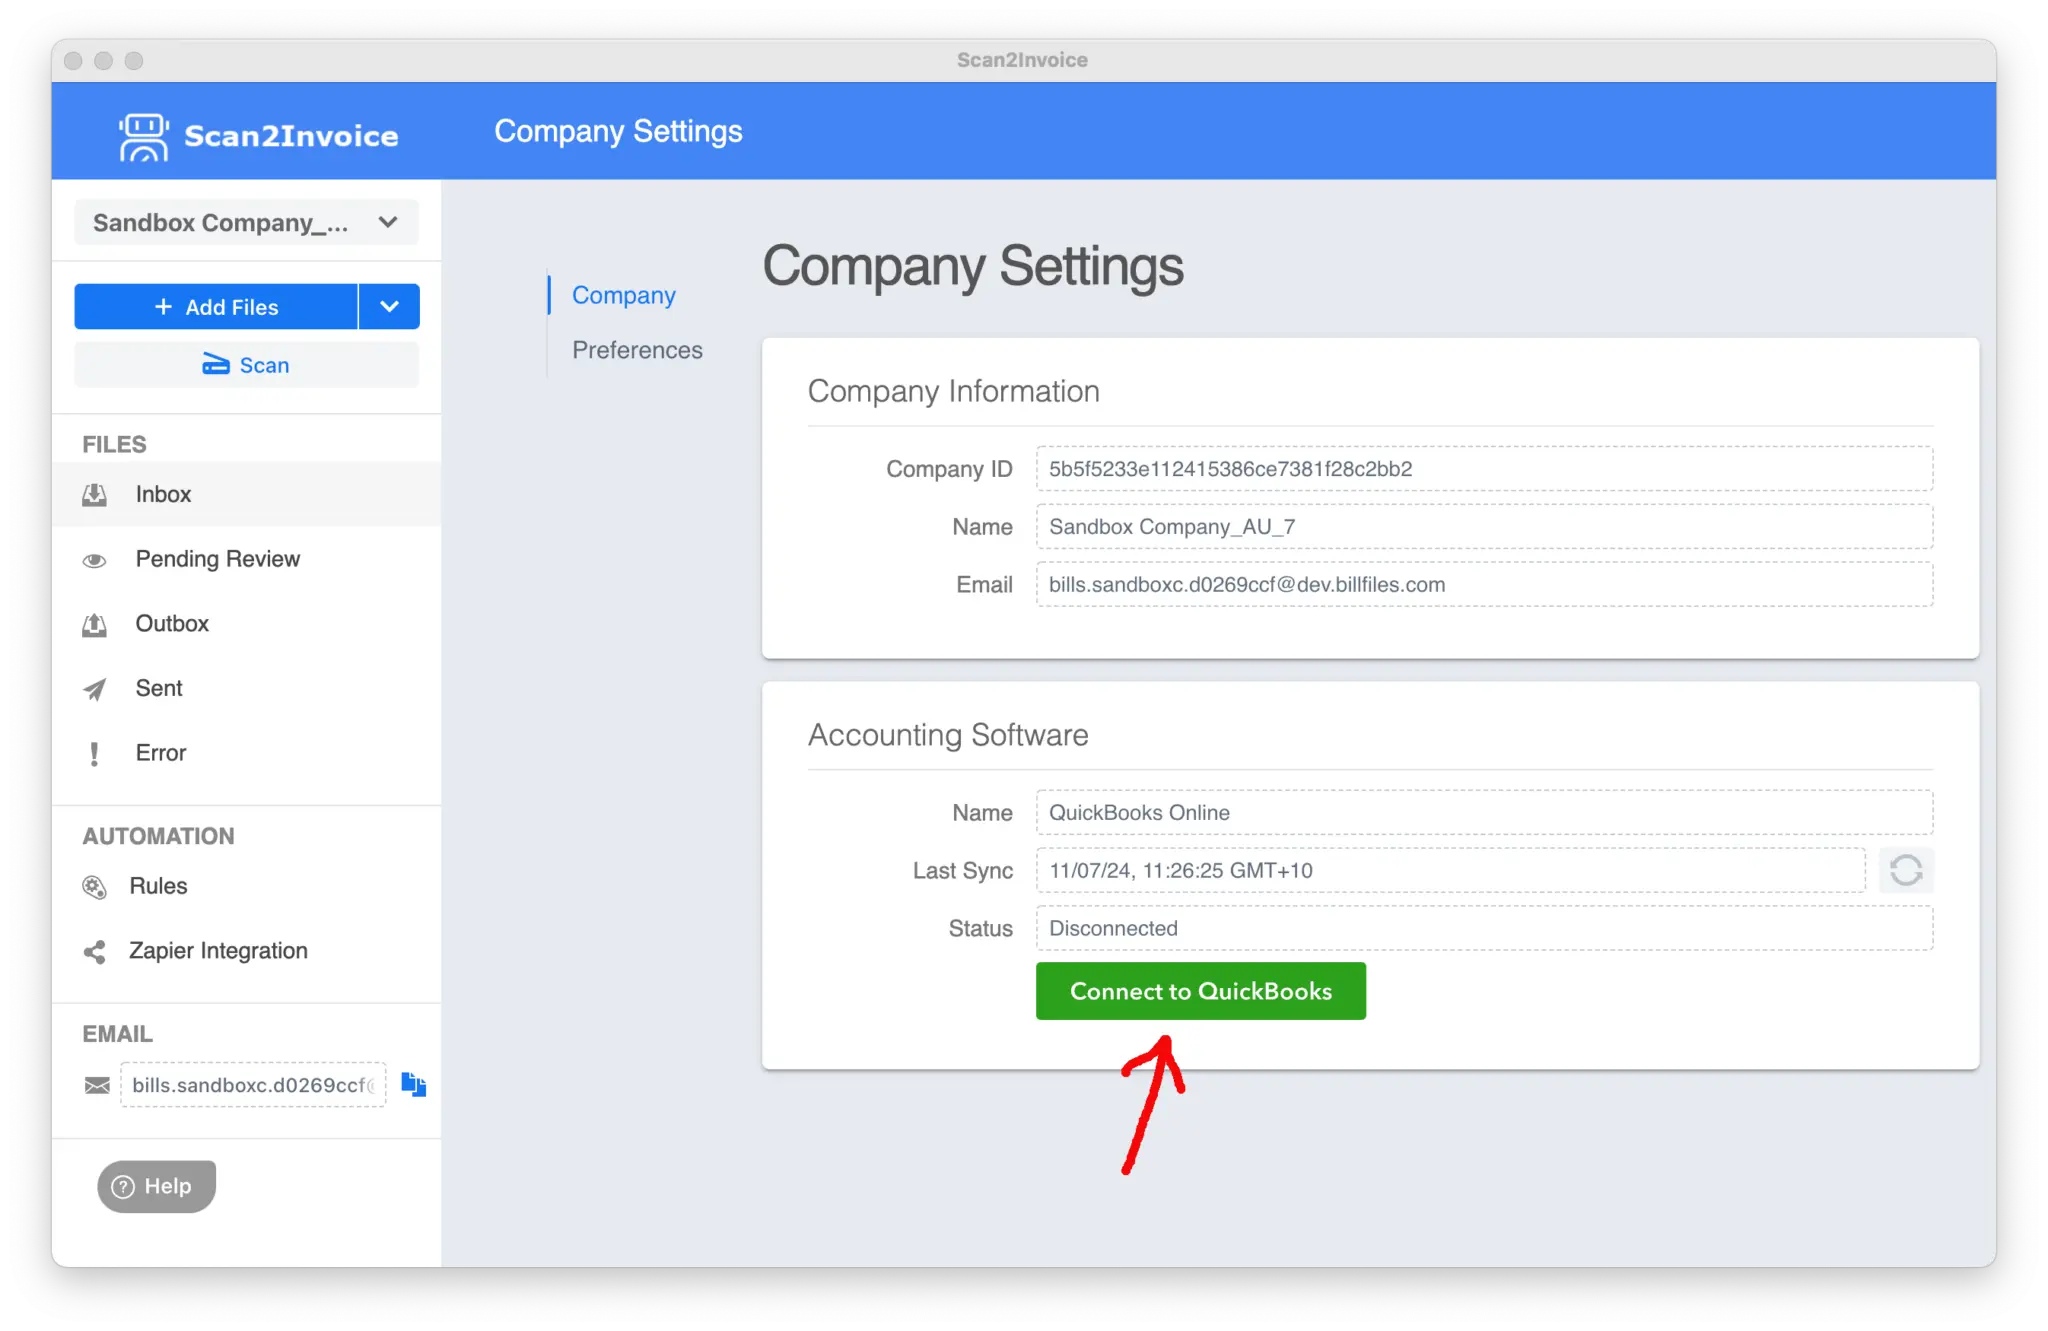Refresh the Last Sync with the sync icon

[x=1906, y=870]
